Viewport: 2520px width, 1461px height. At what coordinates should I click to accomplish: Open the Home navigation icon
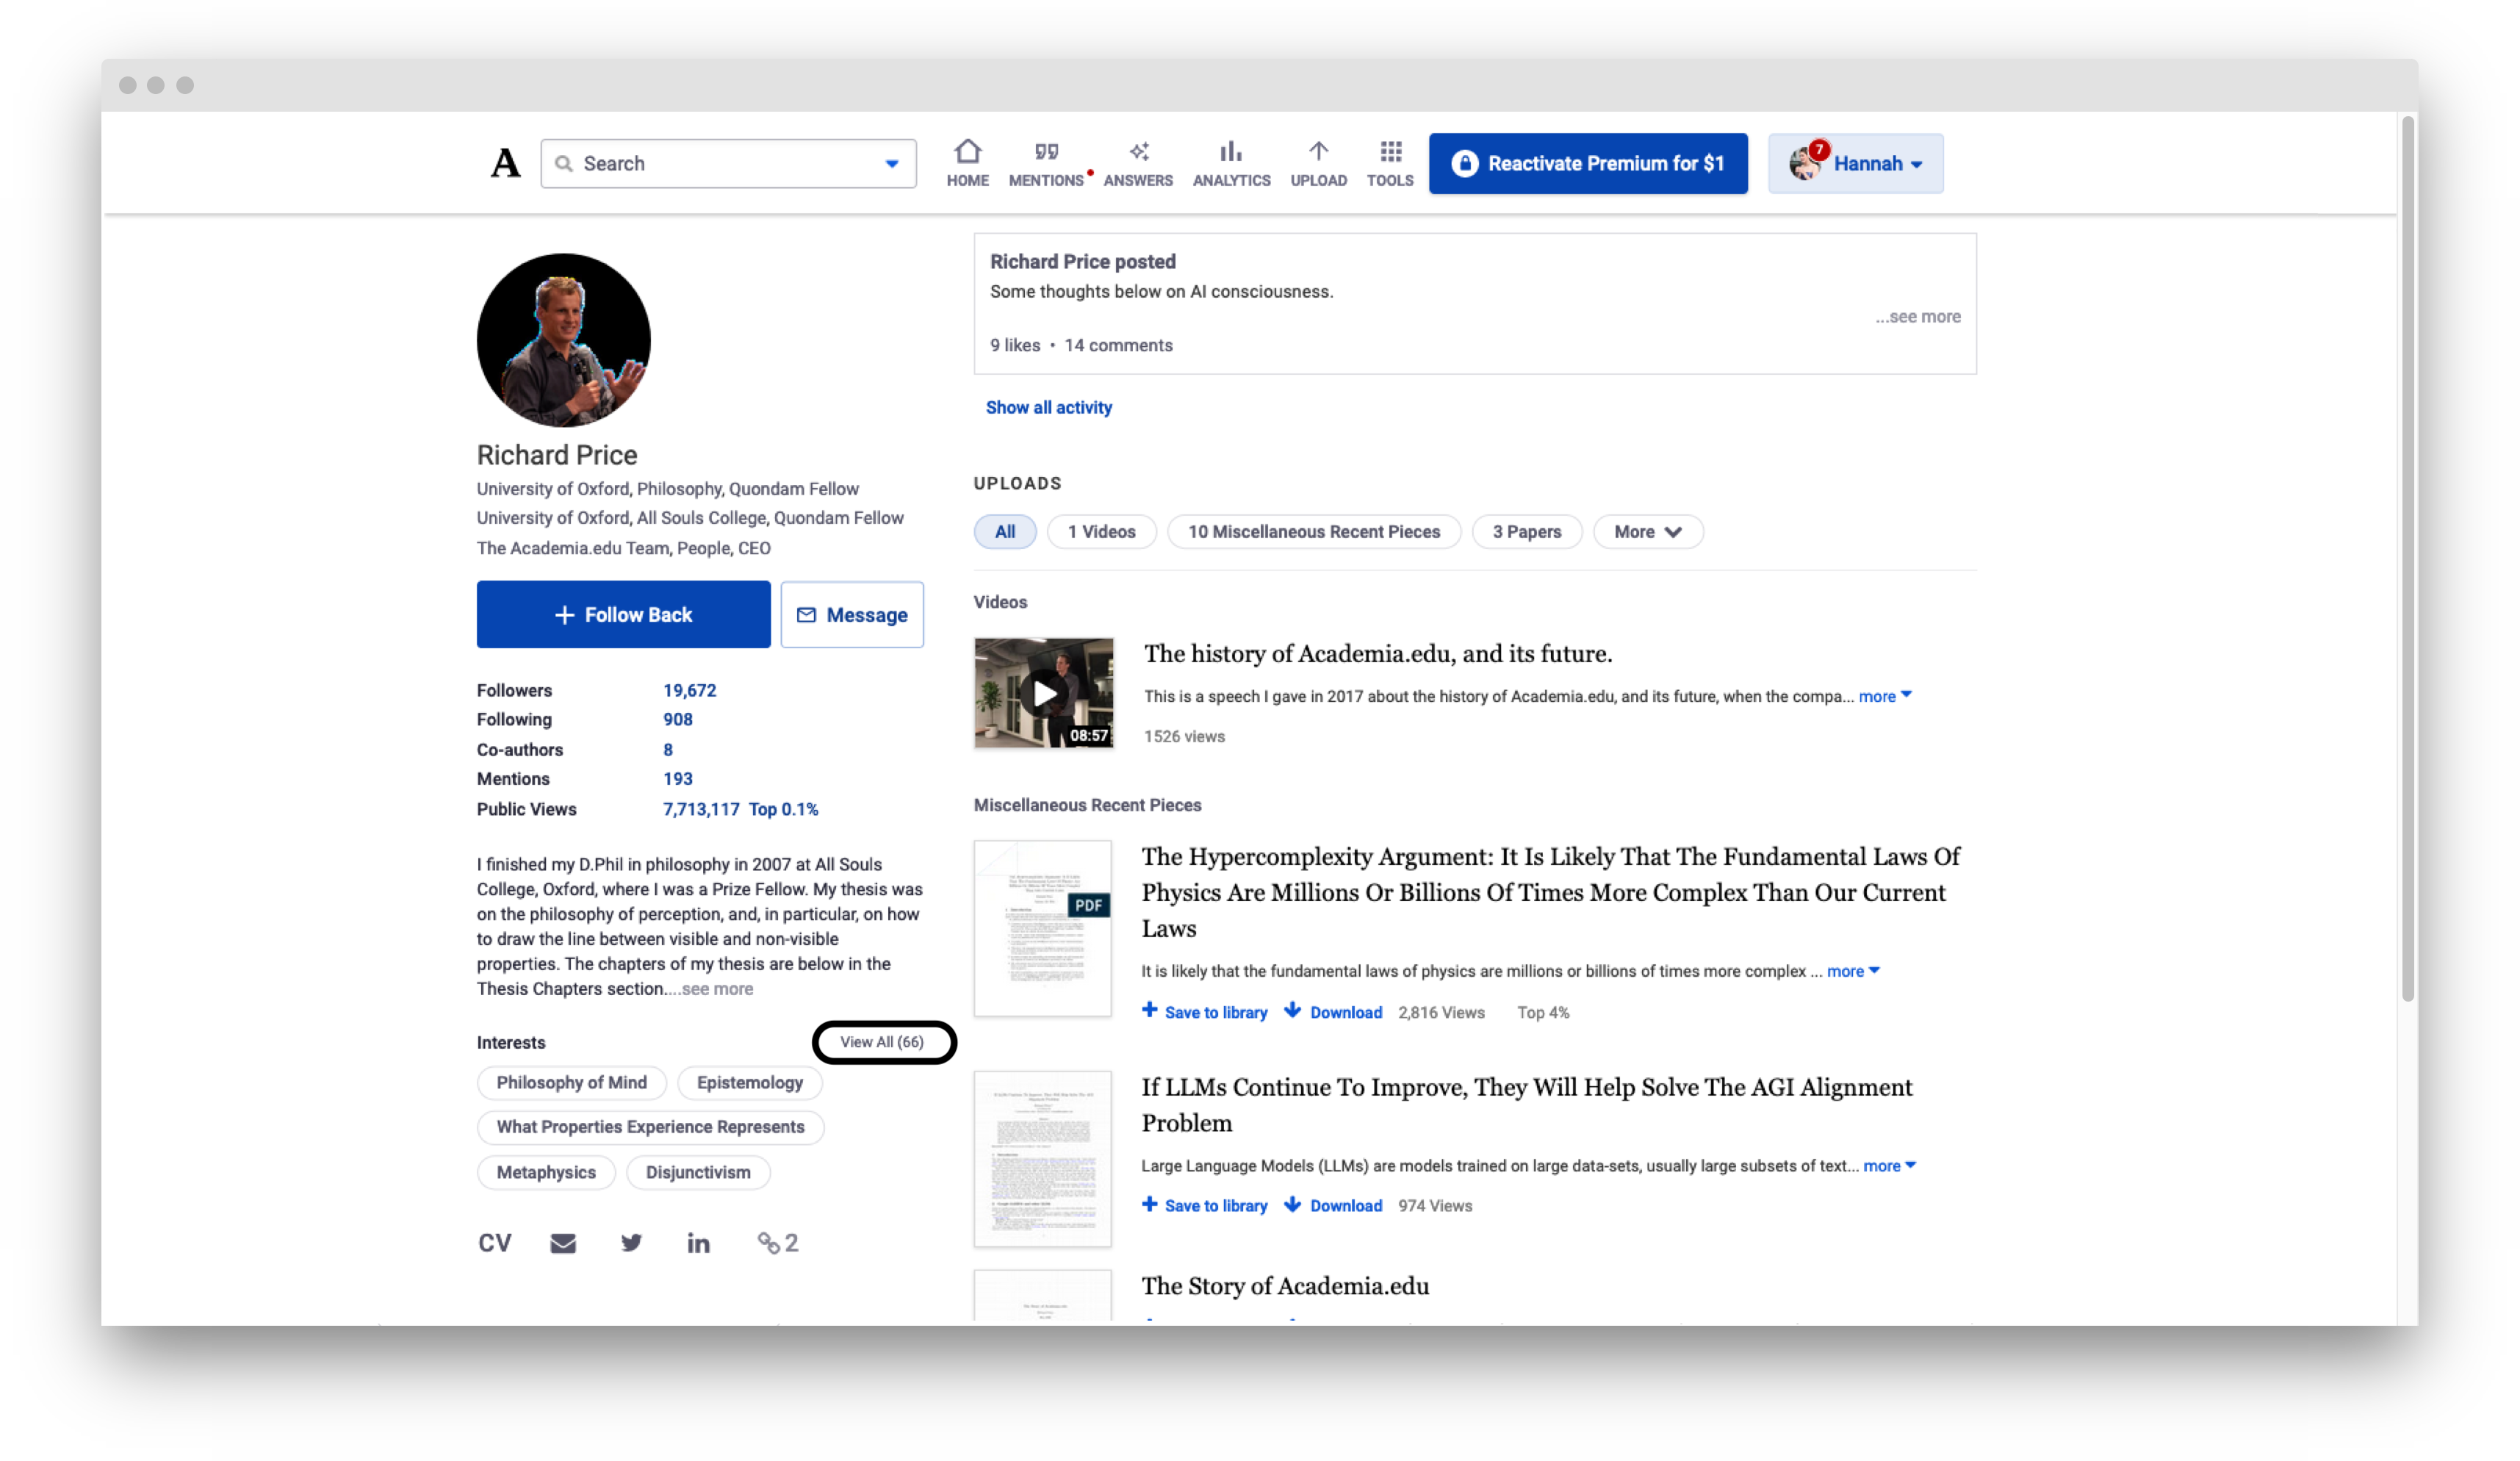pos(967,163)
